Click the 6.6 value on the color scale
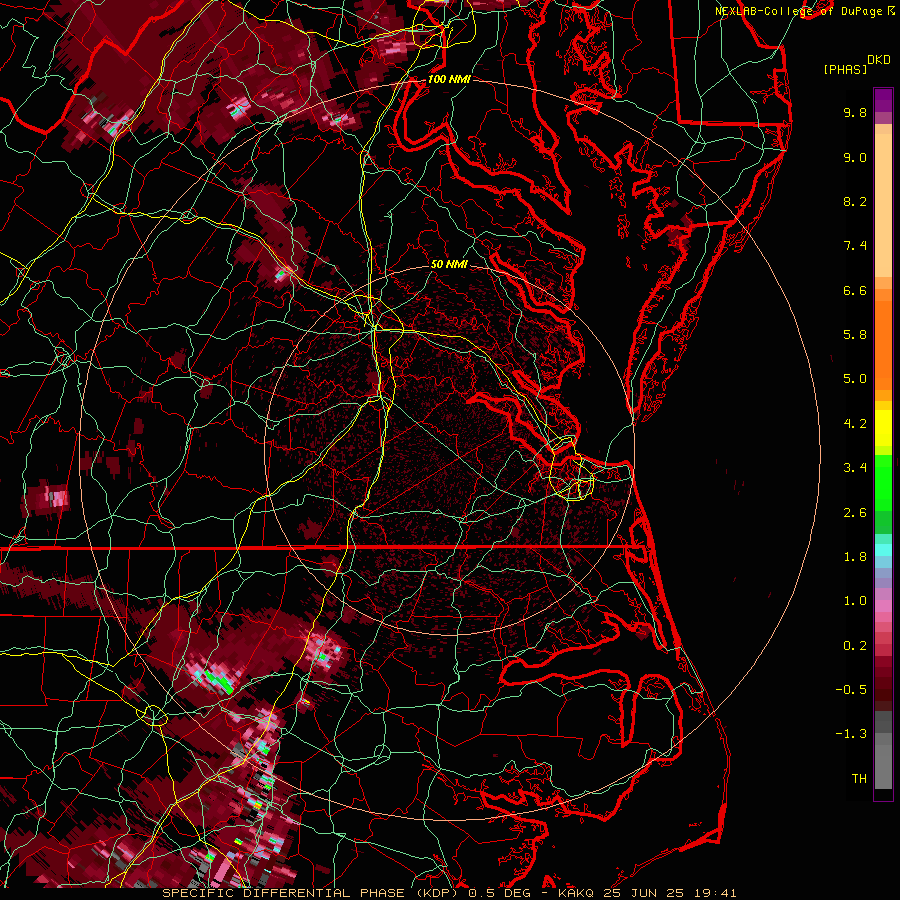The image size is (900, 900). tap(855, 290)
